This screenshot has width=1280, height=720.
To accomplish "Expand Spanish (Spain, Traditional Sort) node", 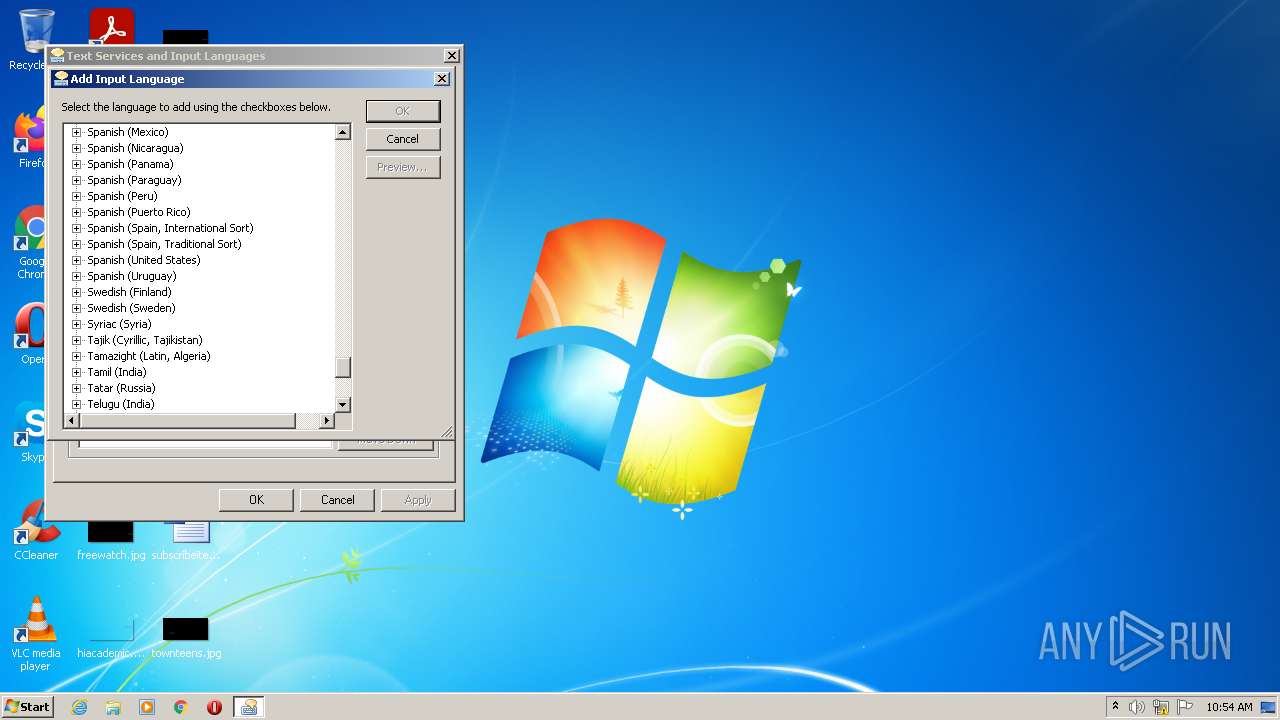I will [x=76, y=244].
